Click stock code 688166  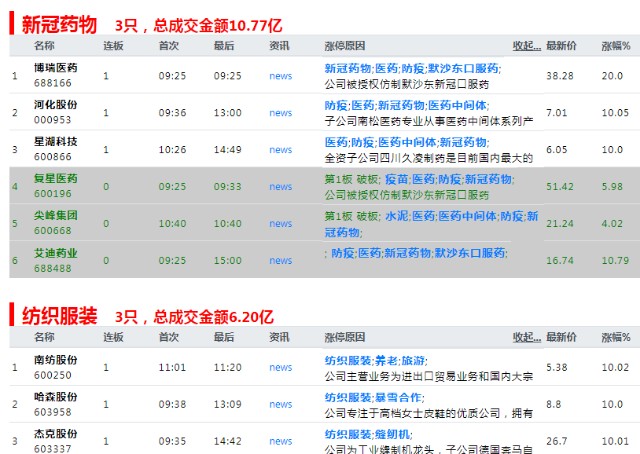click(x=53, y=83)
